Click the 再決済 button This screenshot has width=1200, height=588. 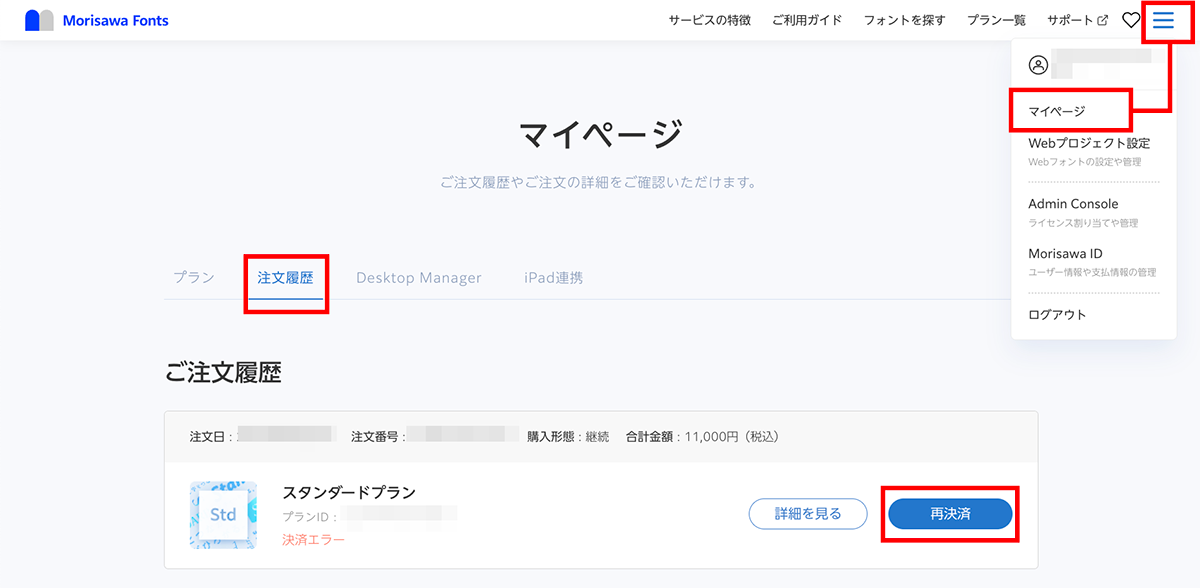click(950, 514)
